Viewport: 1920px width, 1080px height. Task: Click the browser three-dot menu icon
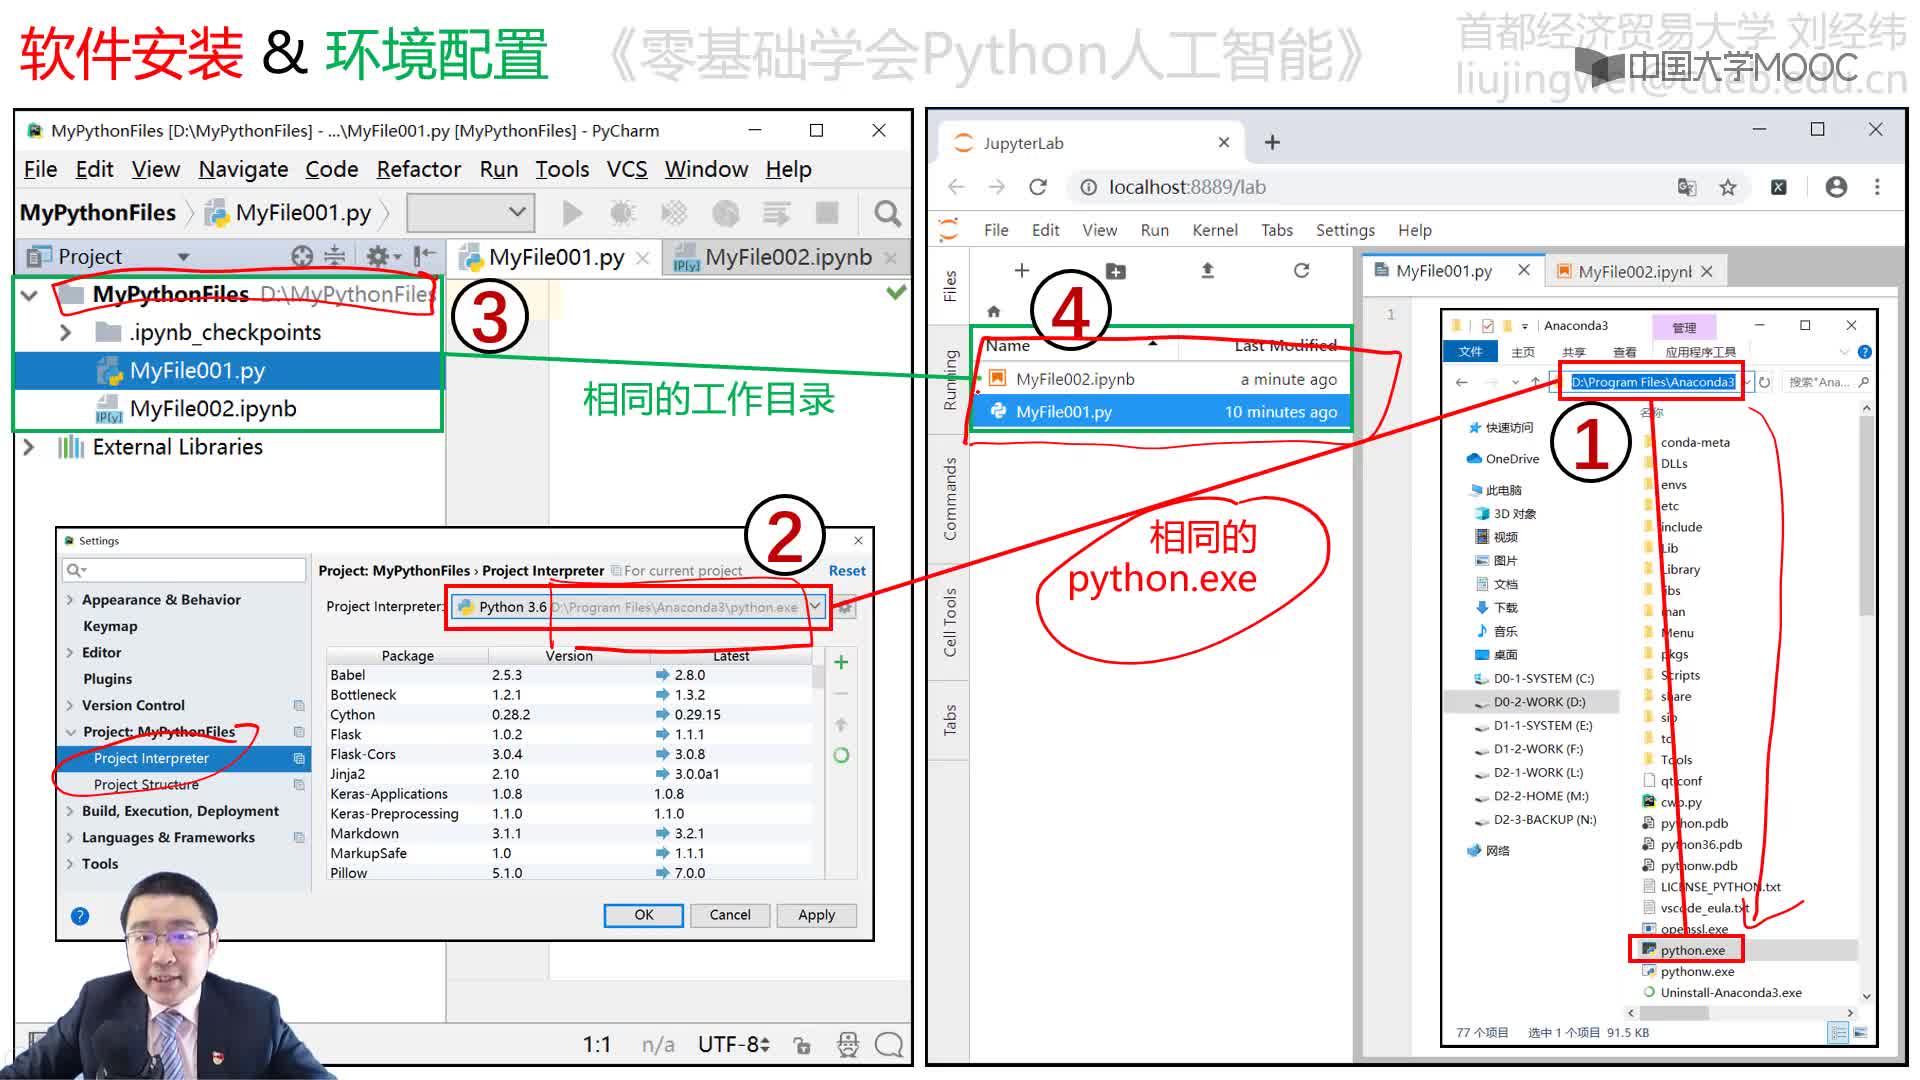click(1877, 187)
